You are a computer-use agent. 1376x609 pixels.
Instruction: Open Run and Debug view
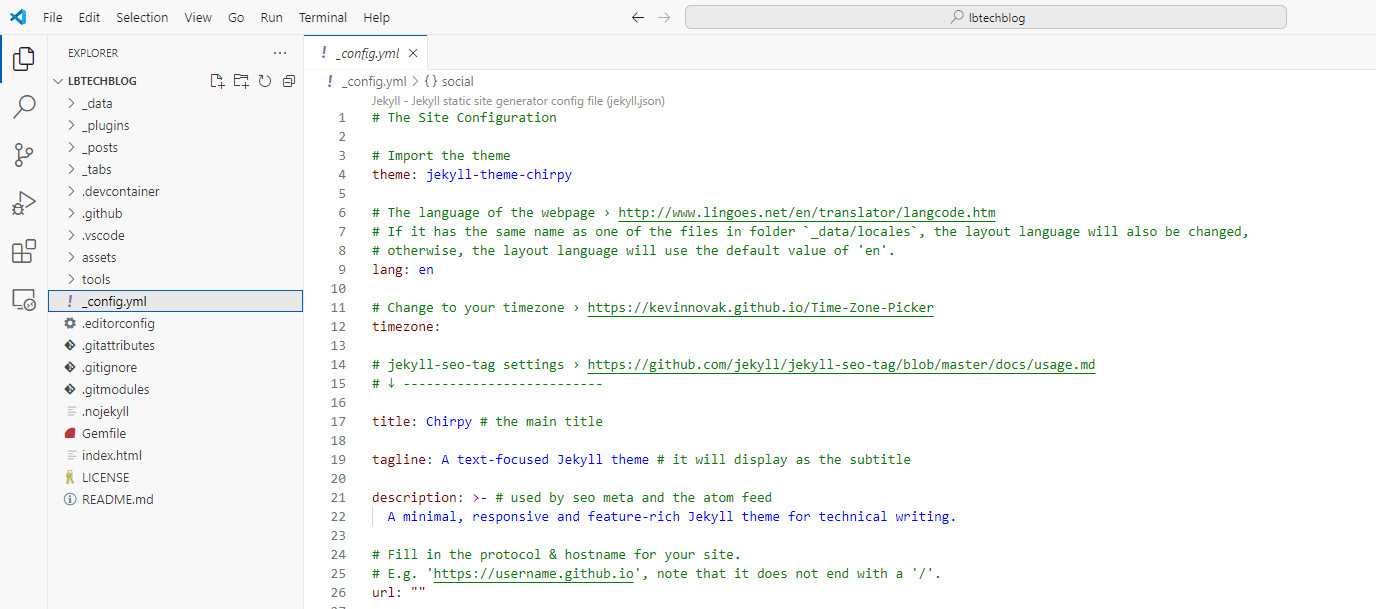(24, 203)
